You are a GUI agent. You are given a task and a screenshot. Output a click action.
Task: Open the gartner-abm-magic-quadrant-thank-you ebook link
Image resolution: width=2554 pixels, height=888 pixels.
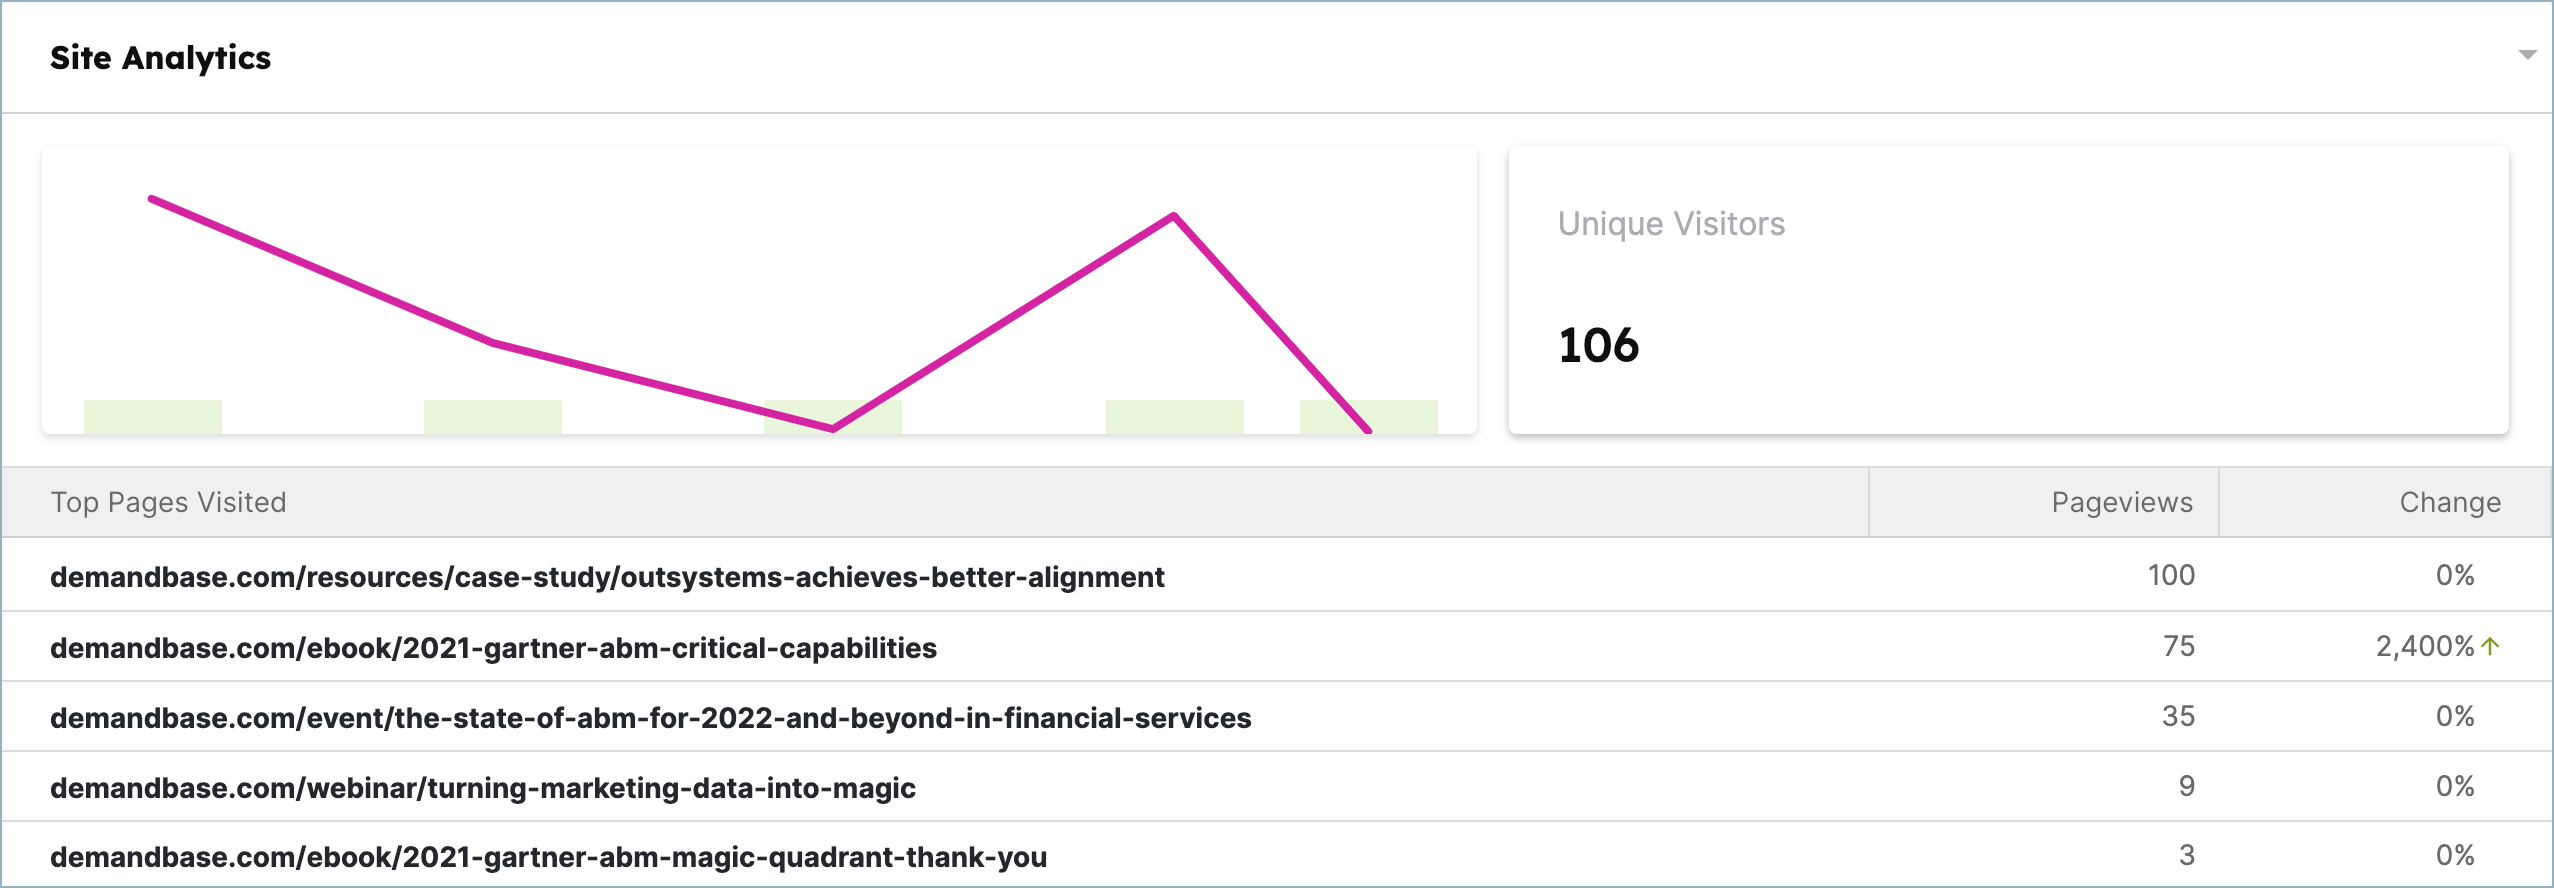coord(548,857)
